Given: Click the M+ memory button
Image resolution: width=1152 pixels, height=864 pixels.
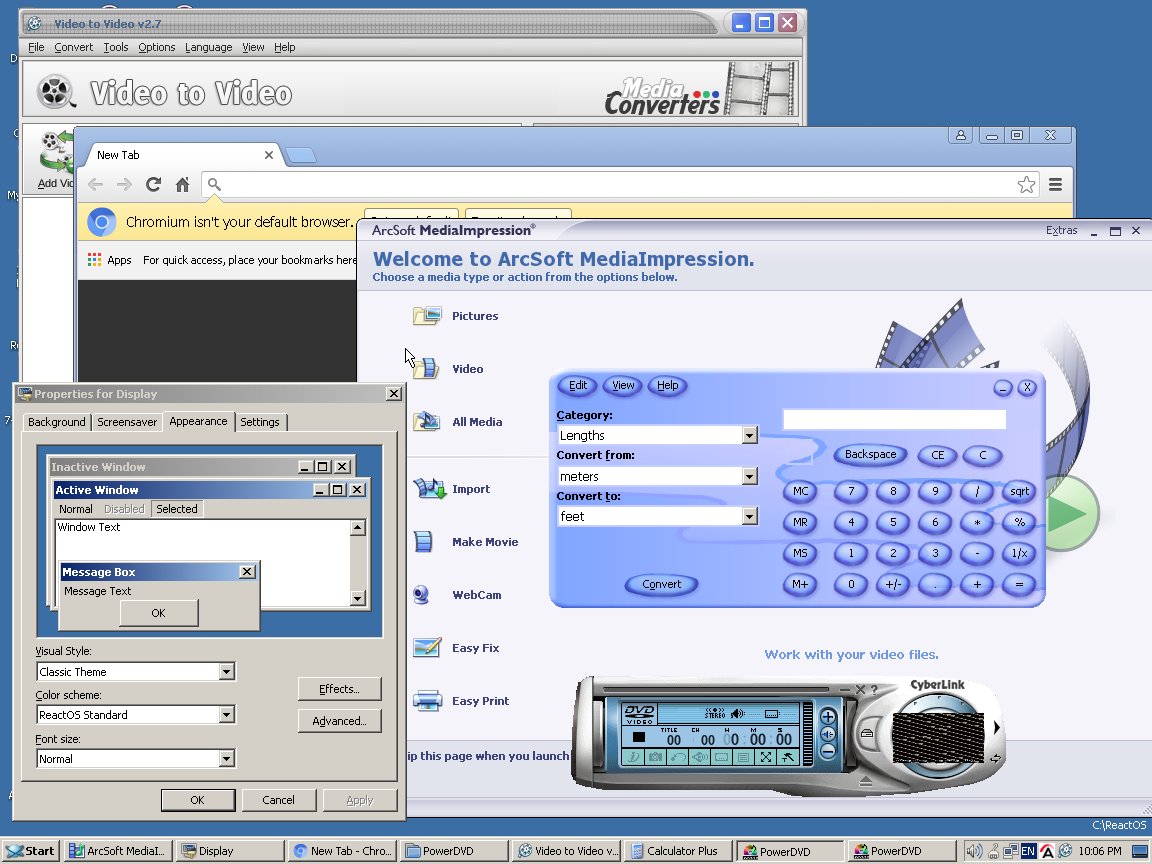Looking at the screenshot, I should 800,584.
